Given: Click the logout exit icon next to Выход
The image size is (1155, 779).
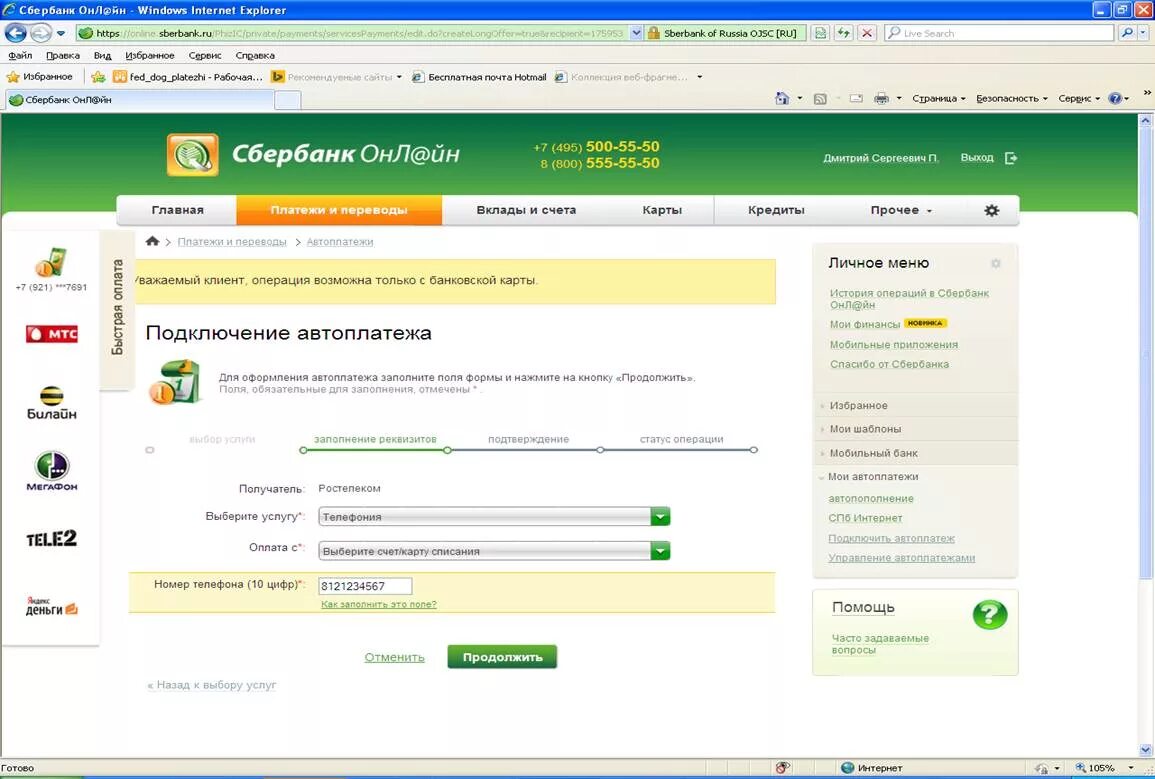Looking at the screenshot, I should coord(1011,158).
